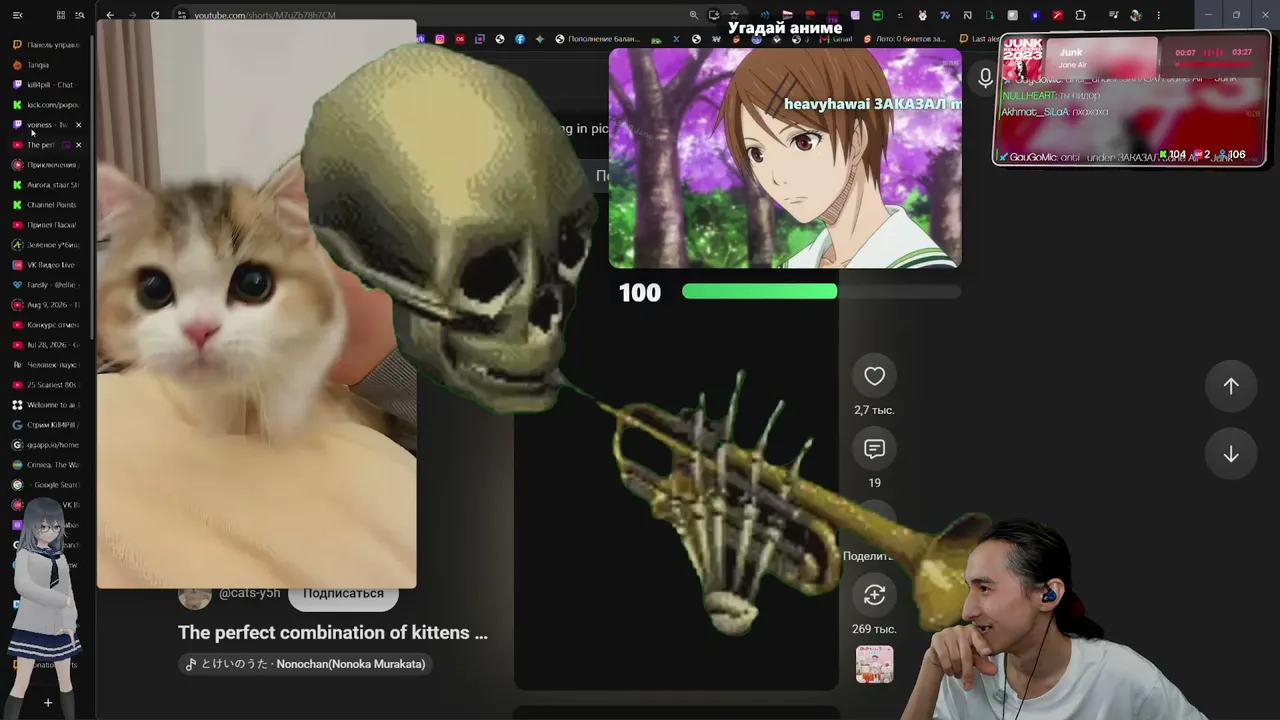Open the qgapp.ru/home tab
This screenshot has width=1280, height=720.
point(46,445)
